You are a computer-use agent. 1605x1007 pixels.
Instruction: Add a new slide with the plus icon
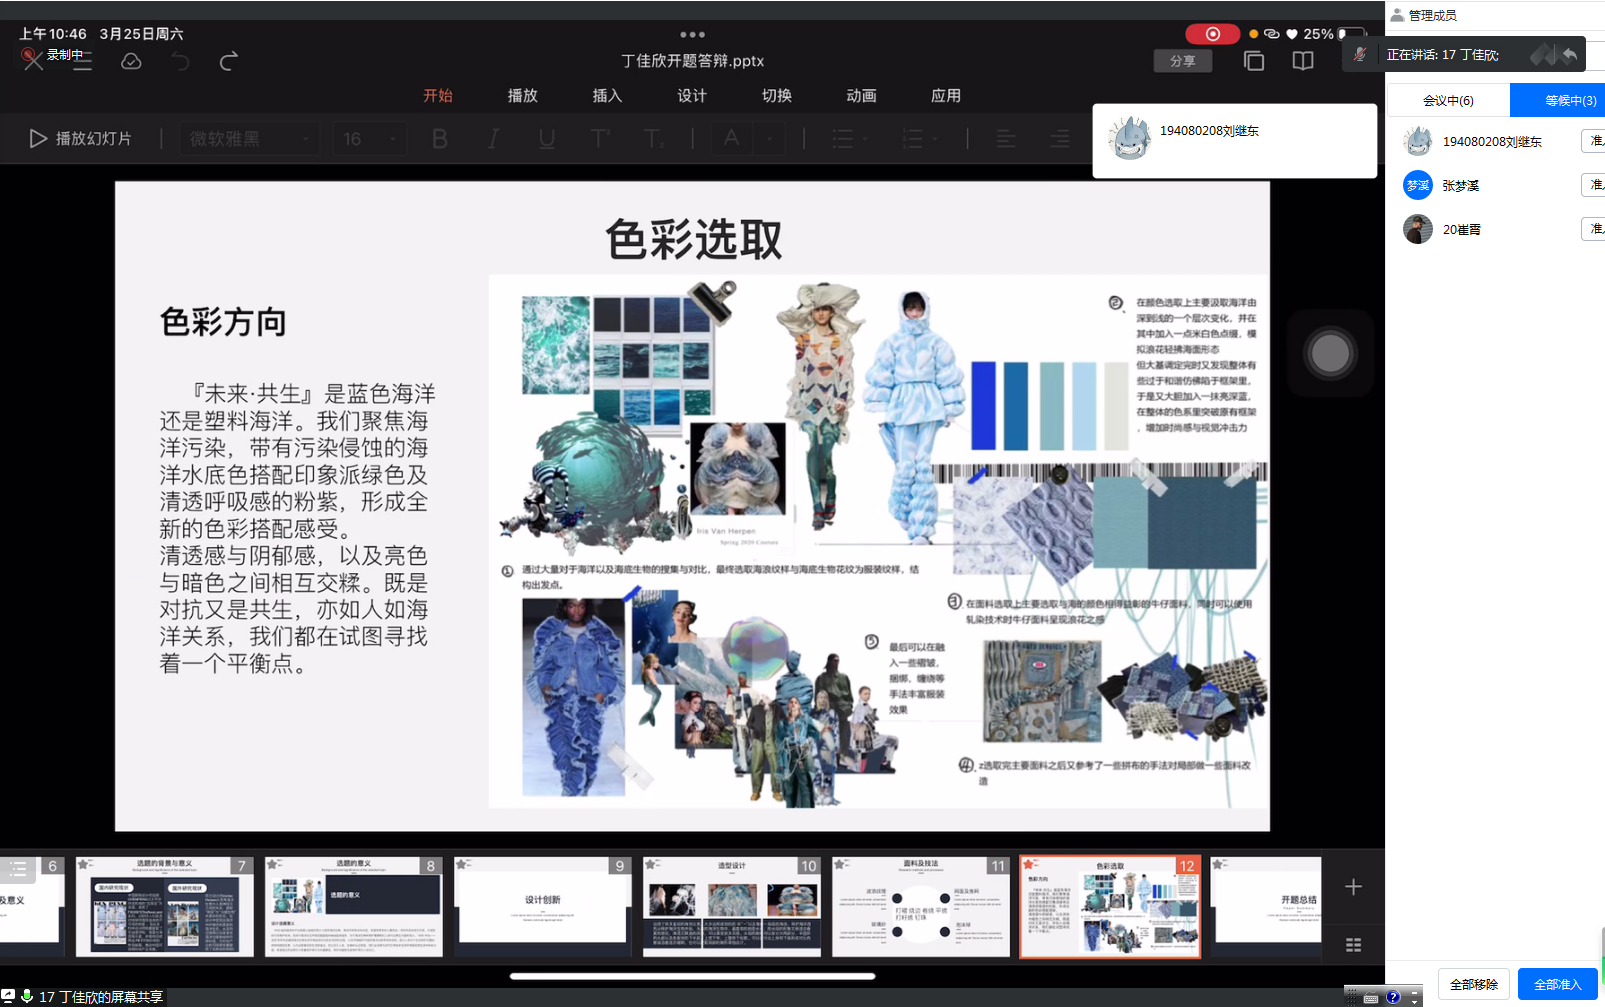tap(1353, 887)
